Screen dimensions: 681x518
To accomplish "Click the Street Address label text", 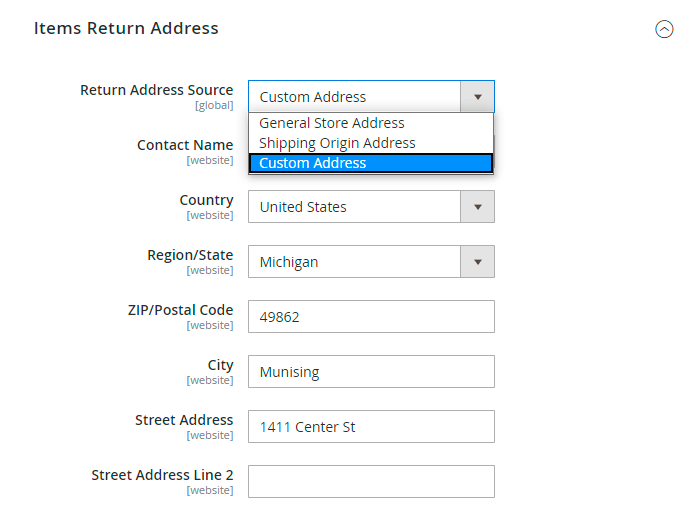I will click(x=184, y=420).
